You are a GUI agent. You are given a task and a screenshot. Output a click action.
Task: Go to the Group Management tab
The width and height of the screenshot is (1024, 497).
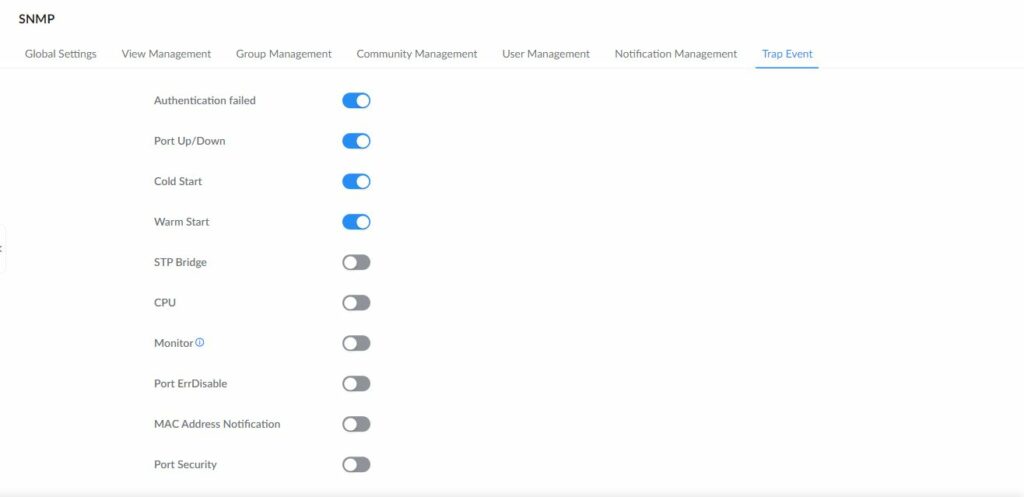tap(284, 54)
